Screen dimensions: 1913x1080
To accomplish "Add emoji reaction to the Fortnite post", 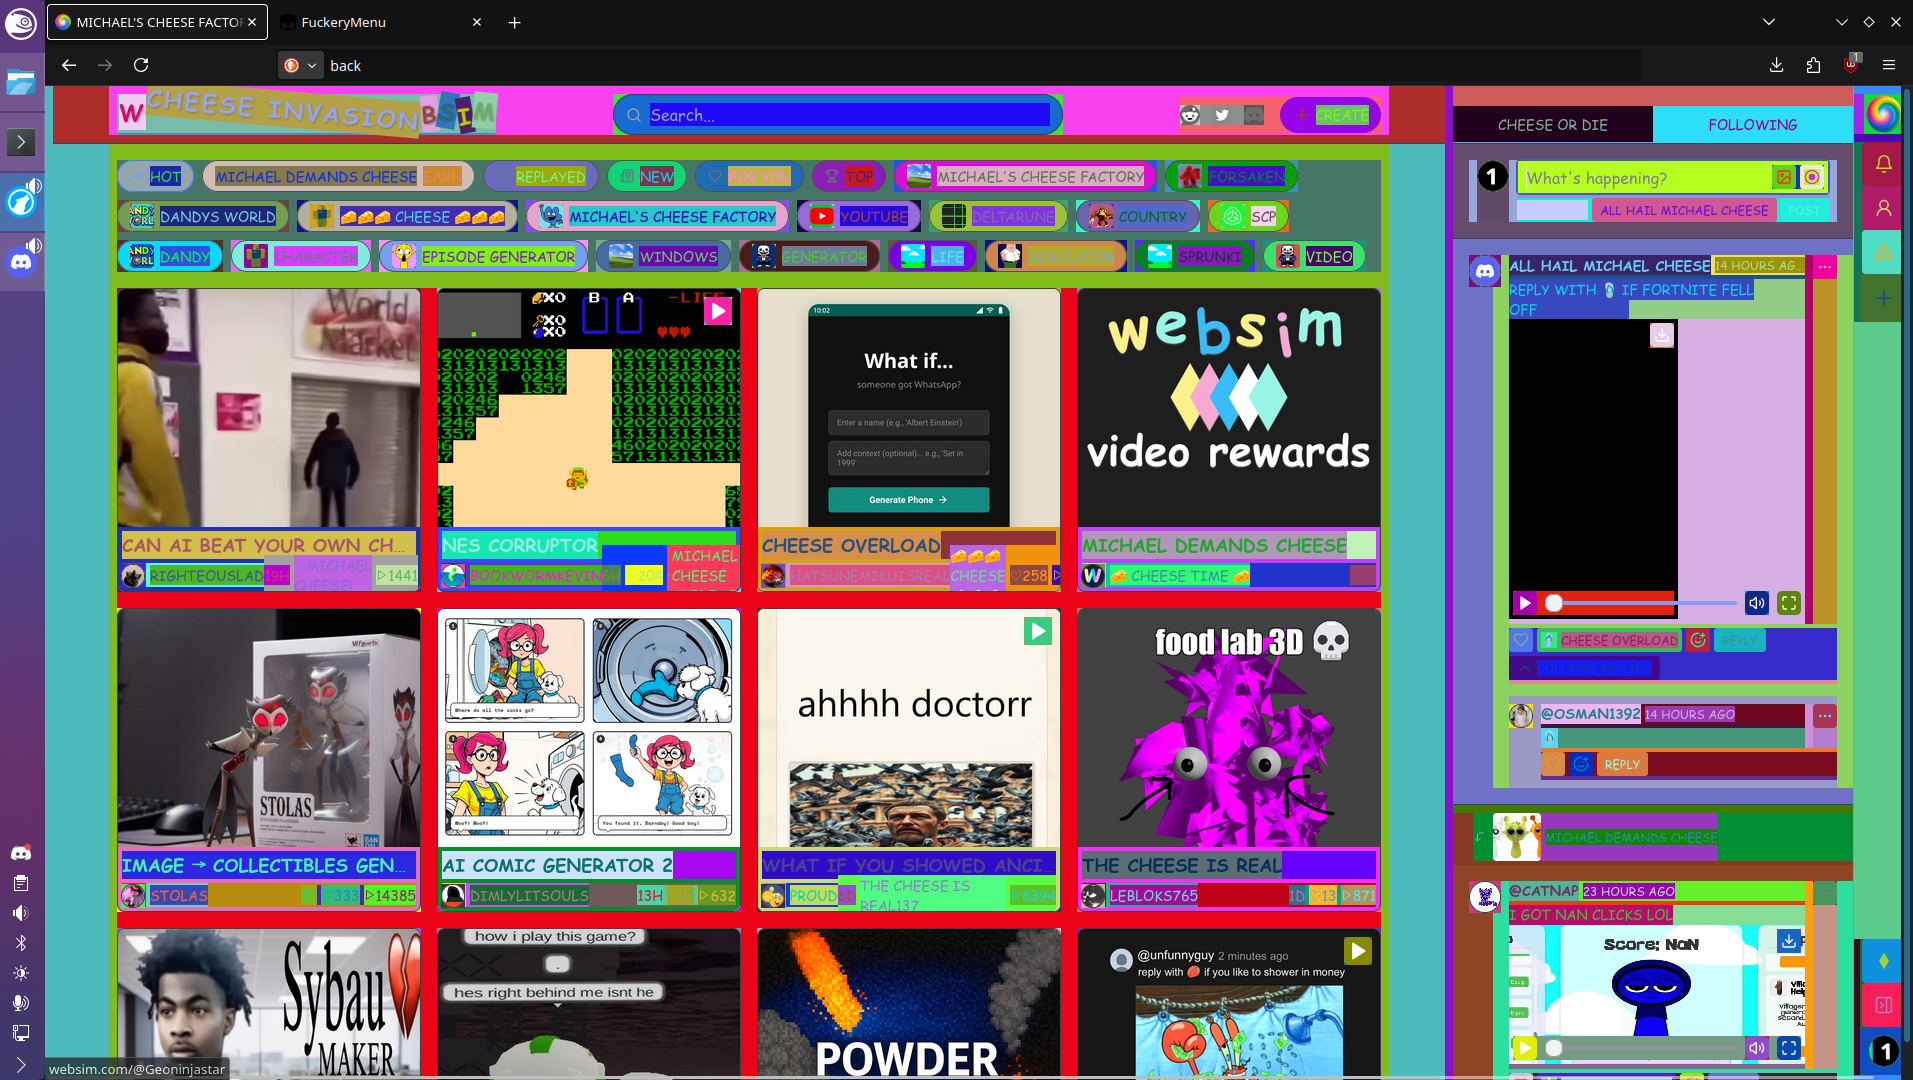I will tap(1698, 640).
